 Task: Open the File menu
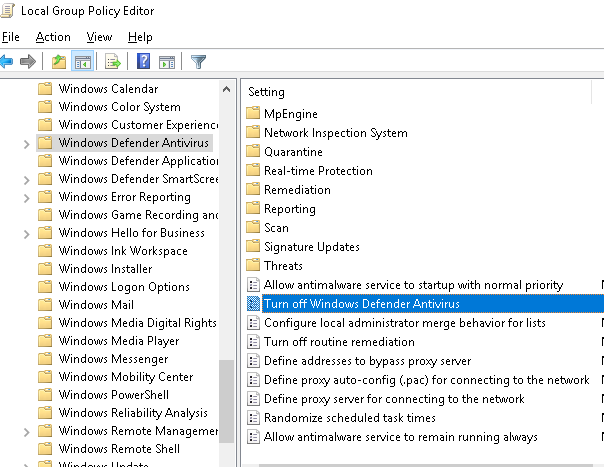point(10,37)
